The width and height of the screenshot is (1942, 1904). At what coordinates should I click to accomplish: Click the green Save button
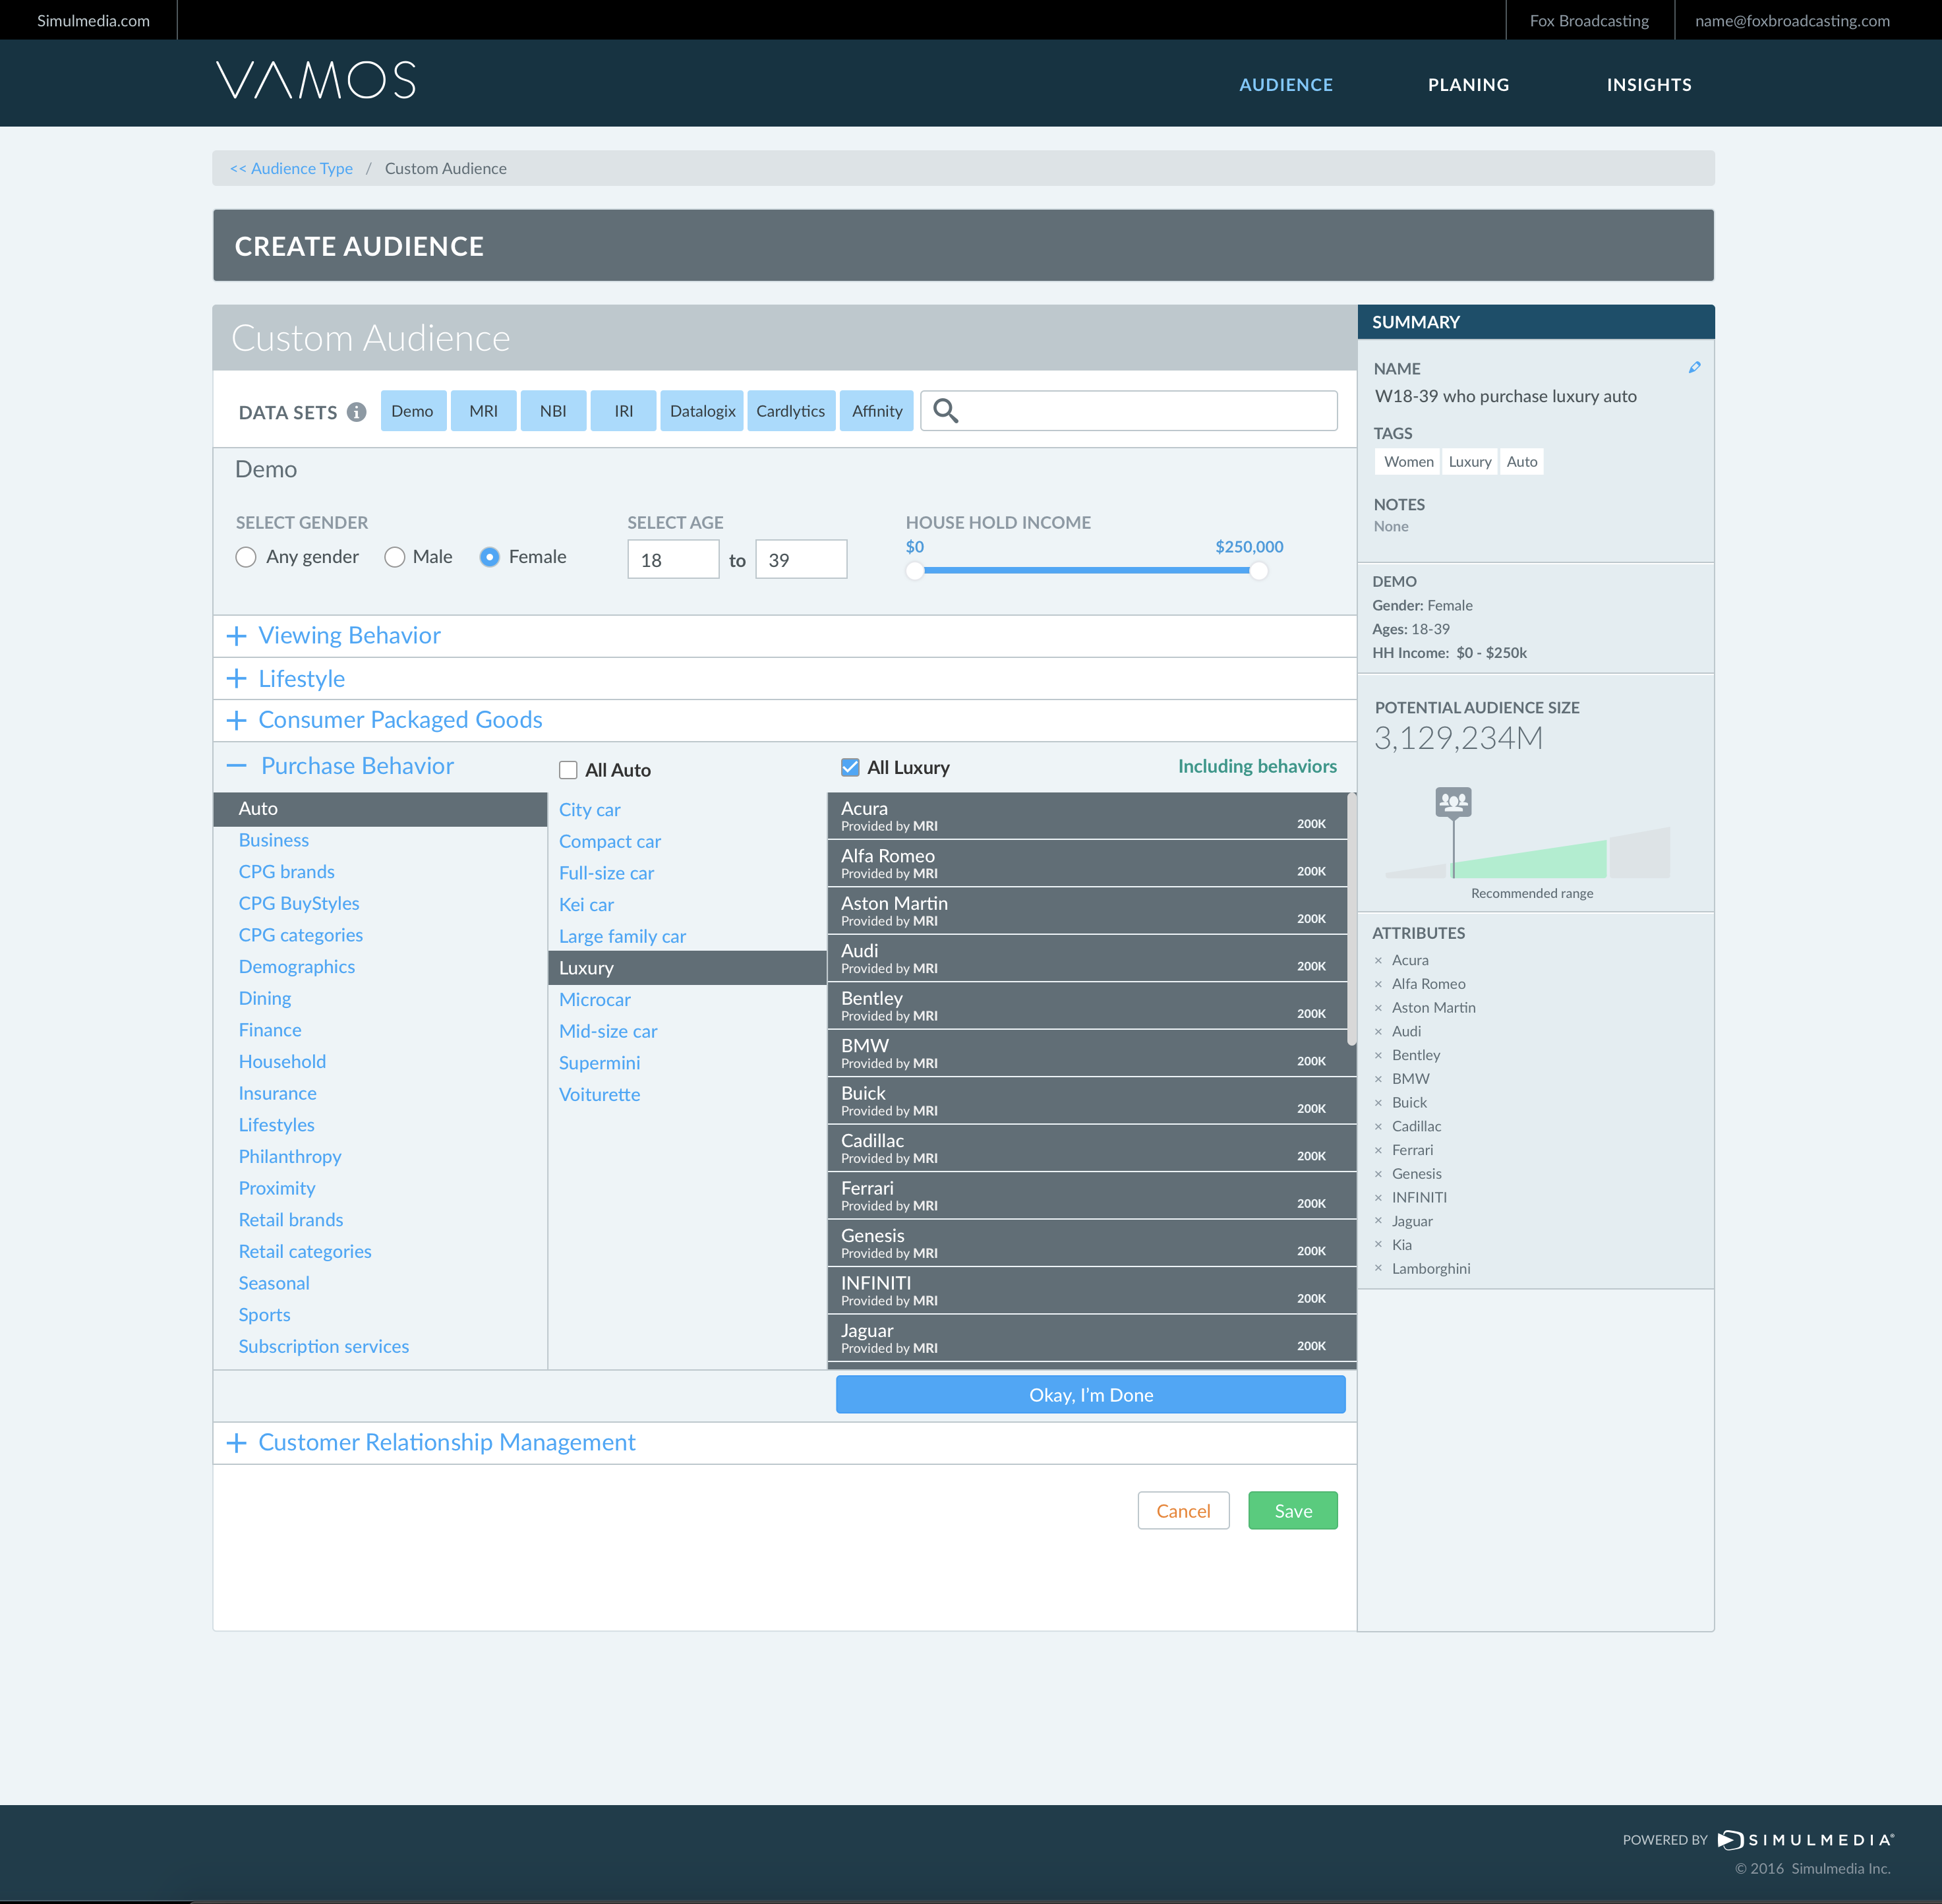click(1293, 1511)
